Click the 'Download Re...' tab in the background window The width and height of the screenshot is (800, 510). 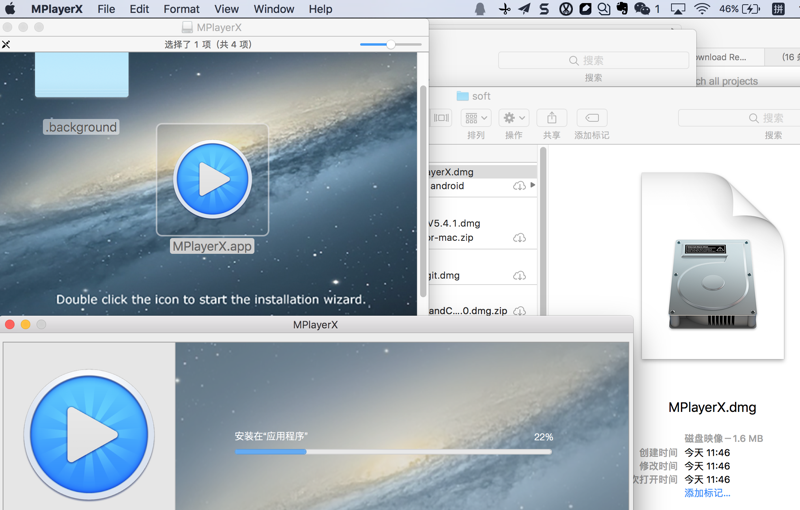coord(730,57)
